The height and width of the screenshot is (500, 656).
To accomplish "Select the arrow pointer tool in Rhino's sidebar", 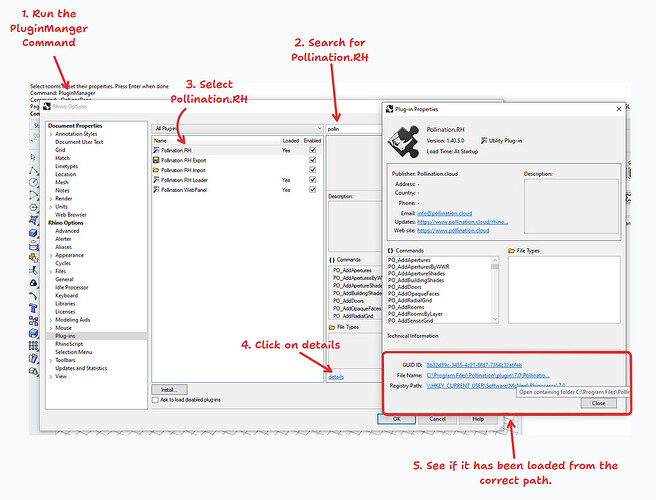I will click(33, 157).
